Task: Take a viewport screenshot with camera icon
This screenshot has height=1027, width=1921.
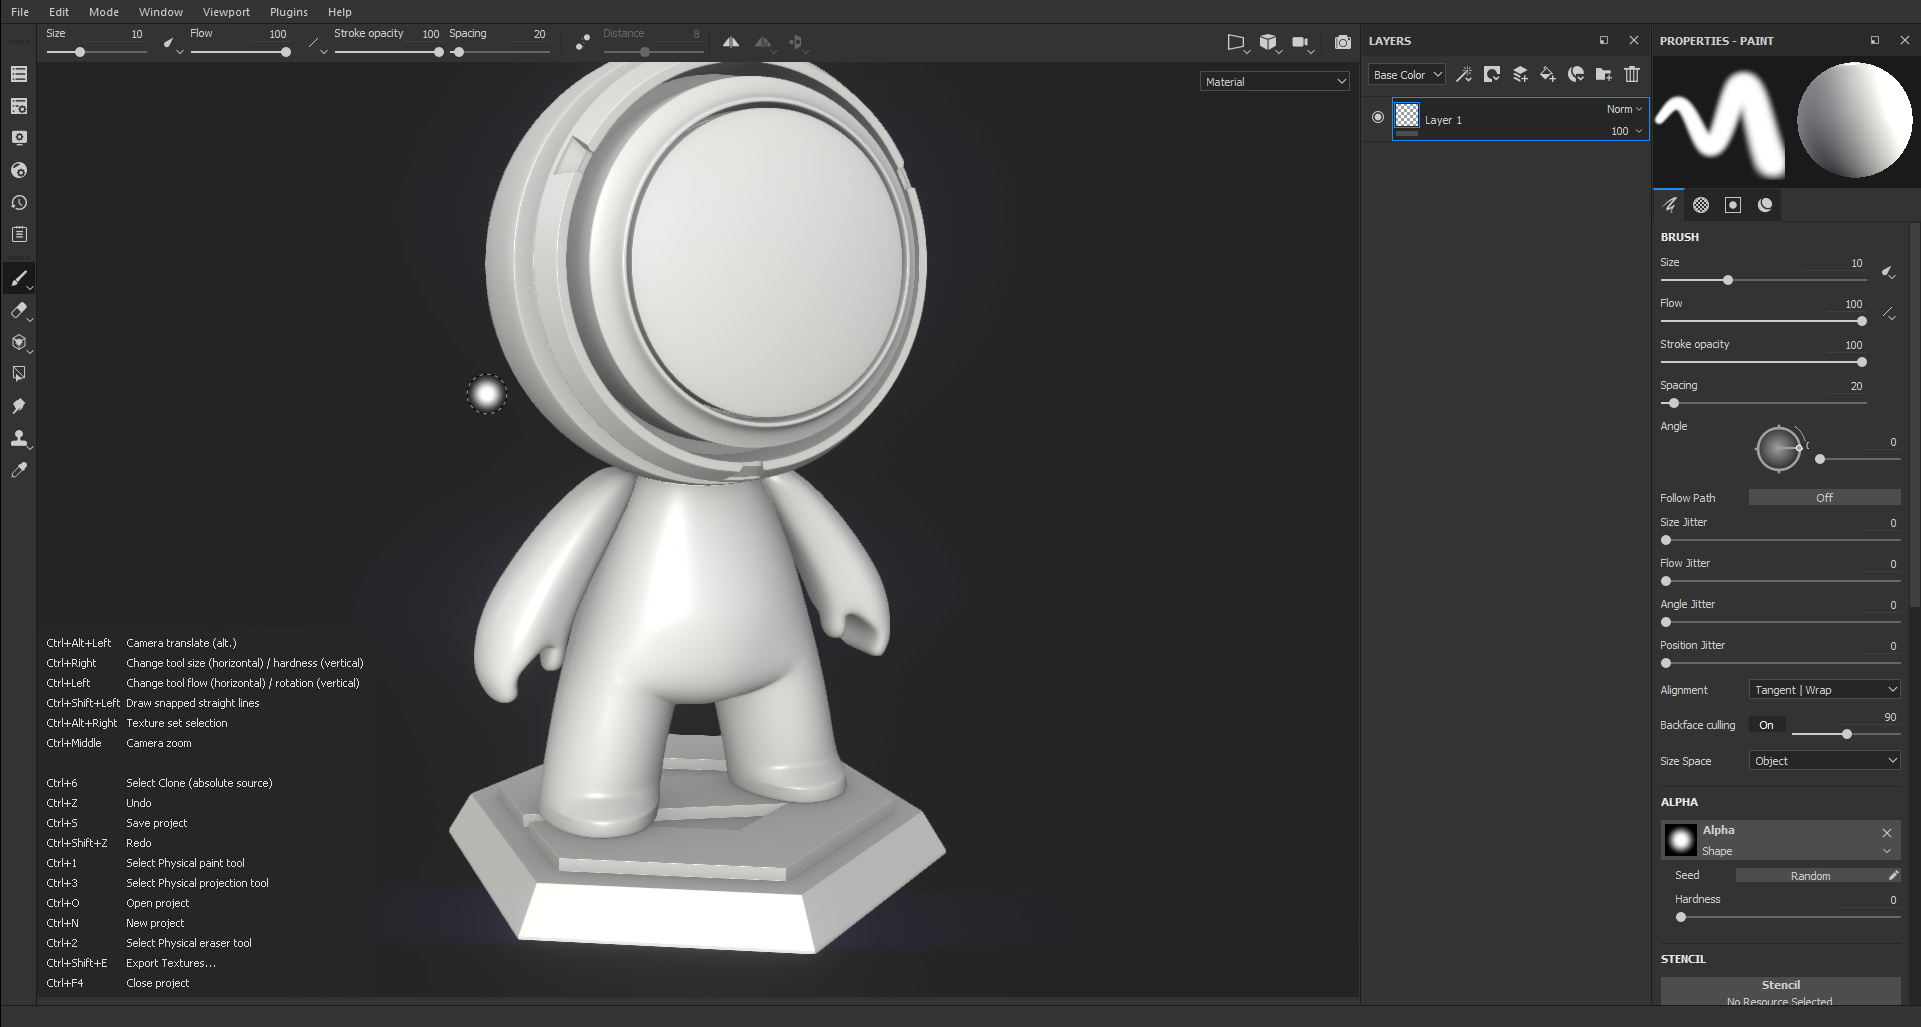Action: 1343,42
